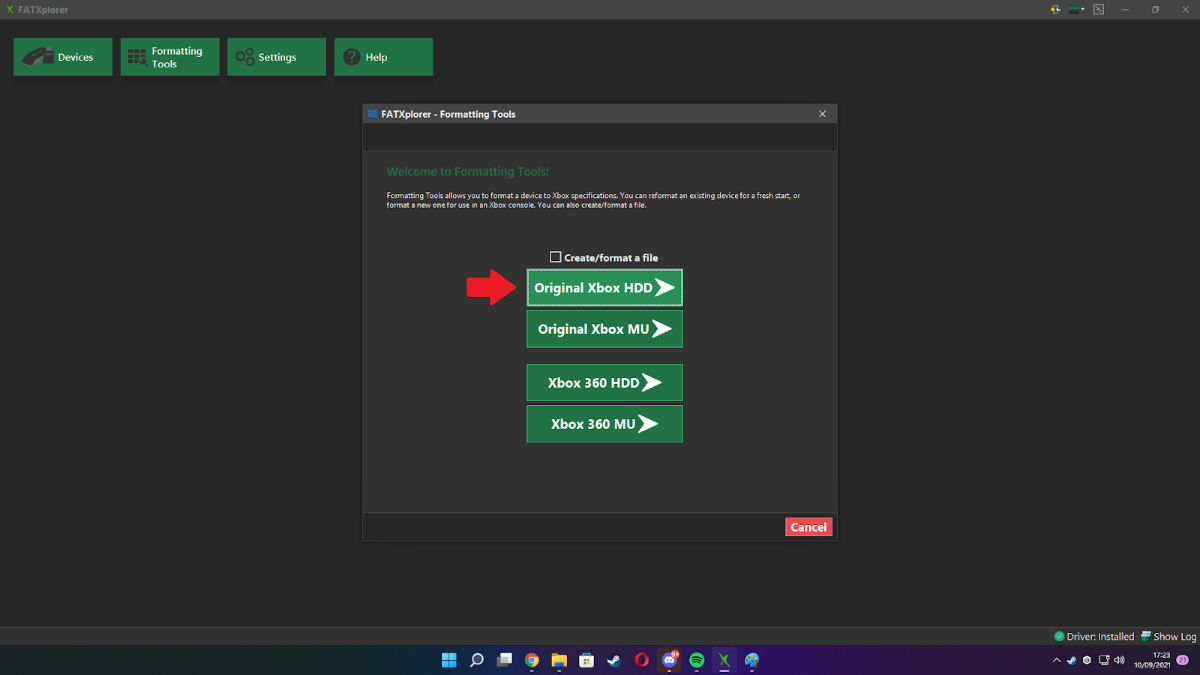
Task: Open Formatting Tools from the toolbar
Action: point(170,57)
